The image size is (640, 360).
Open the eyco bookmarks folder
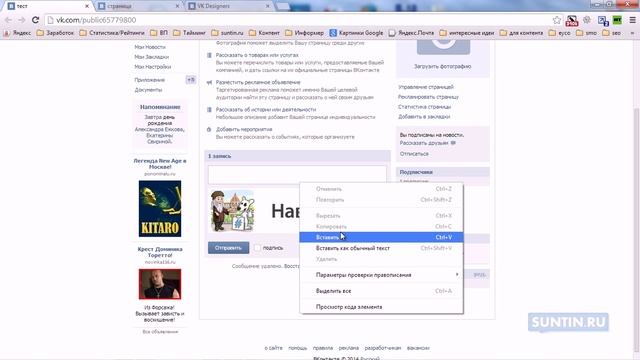pyautogui.click(x=560, y=33)
